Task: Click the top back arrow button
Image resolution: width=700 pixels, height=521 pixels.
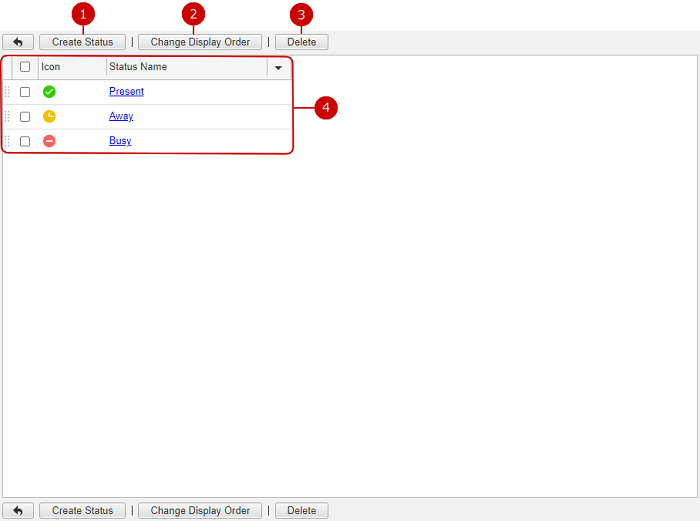Action: coord(18,43)
